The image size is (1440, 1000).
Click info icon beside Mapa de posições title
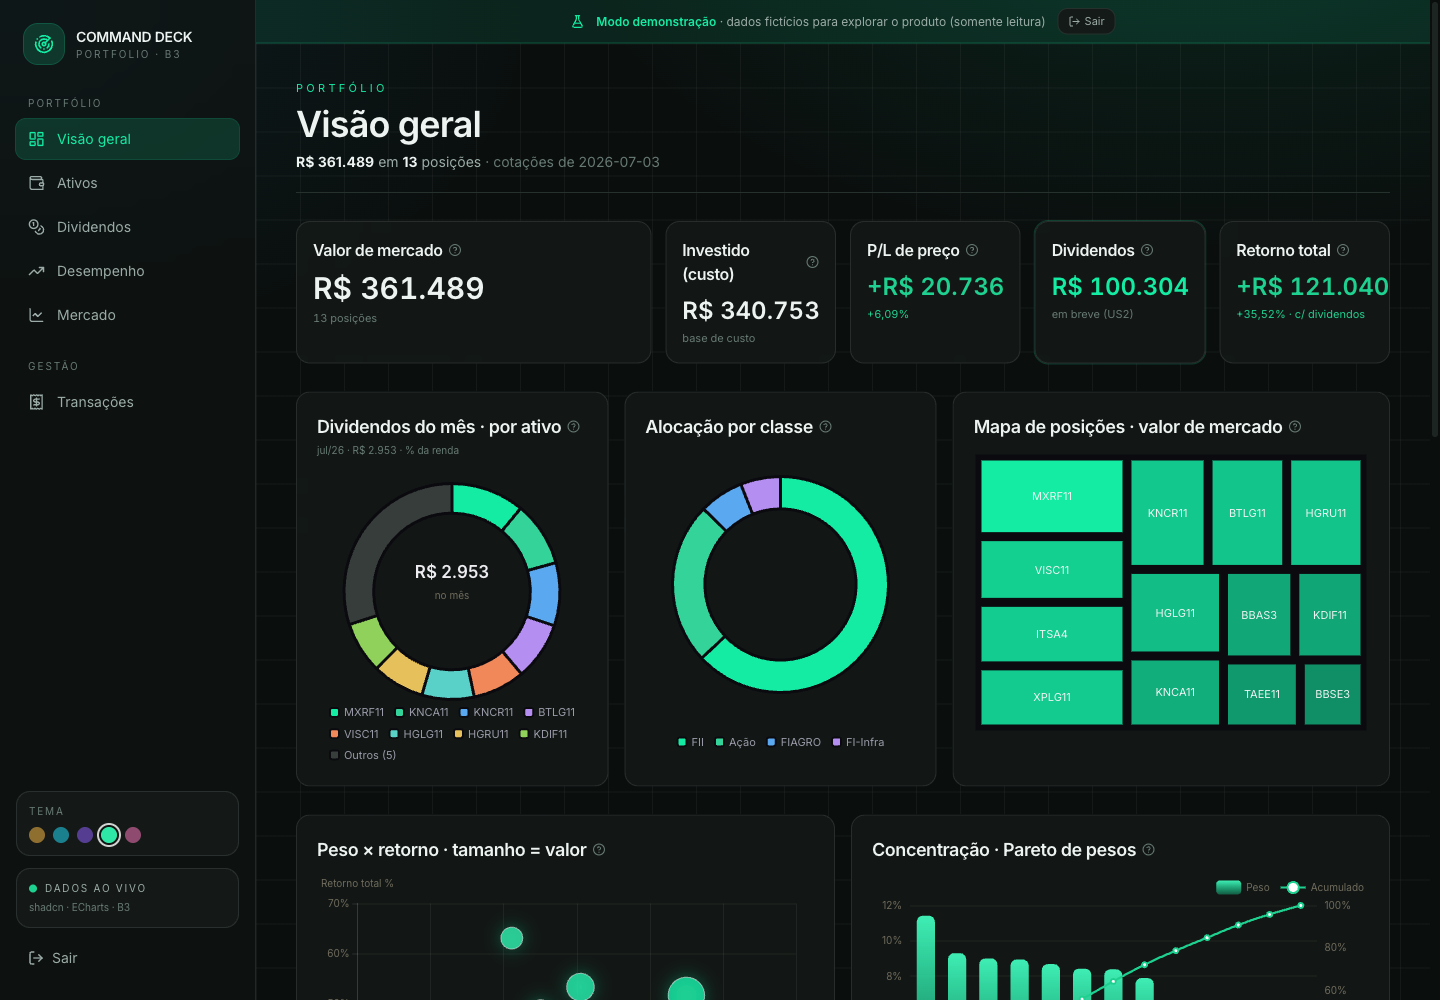[x=1295, y=427]
